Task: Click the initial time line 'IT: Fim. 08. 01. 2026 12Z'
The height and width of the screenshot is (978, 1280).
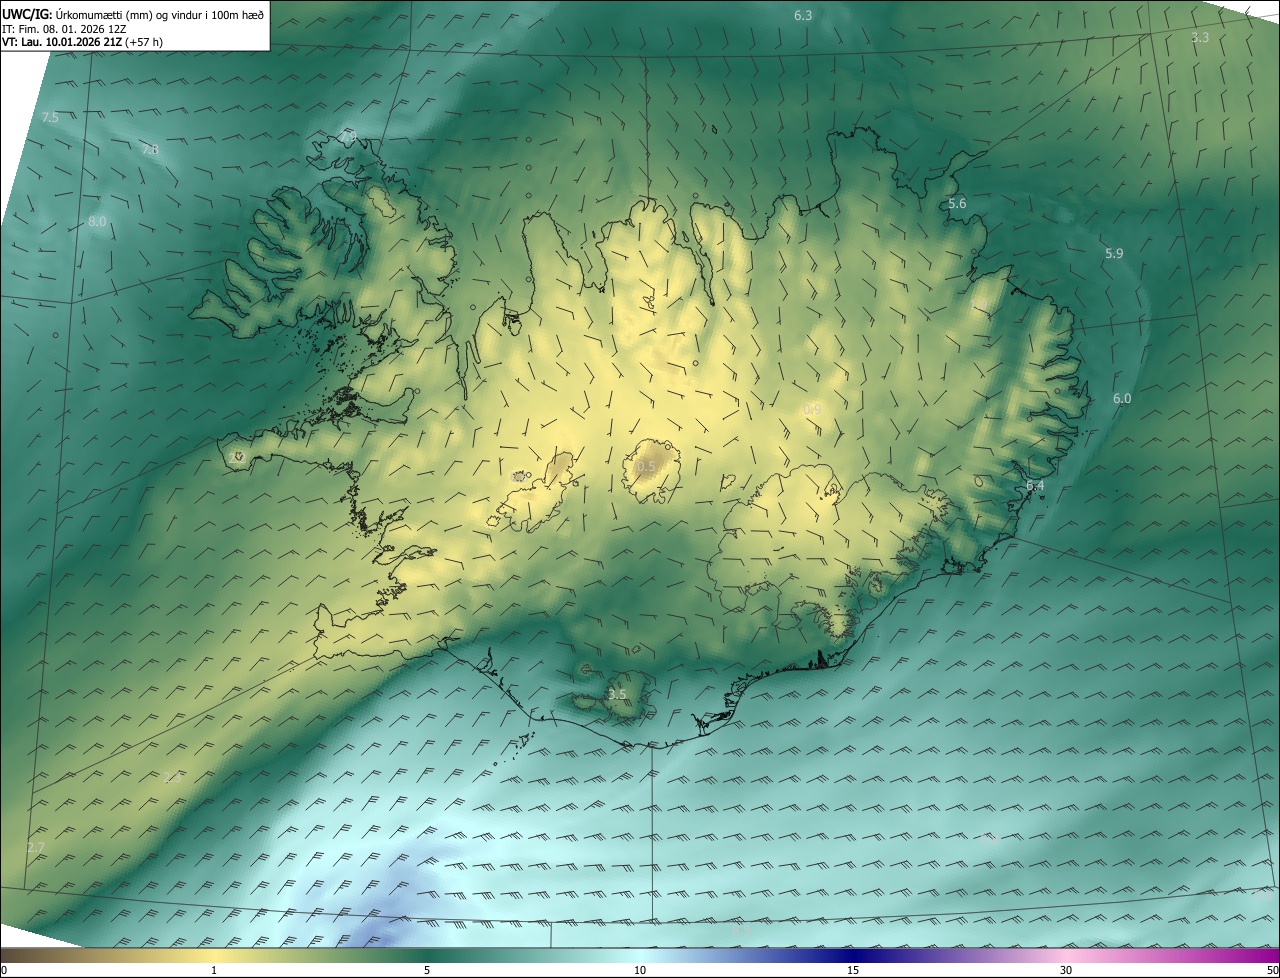Action: click(64, 29)
